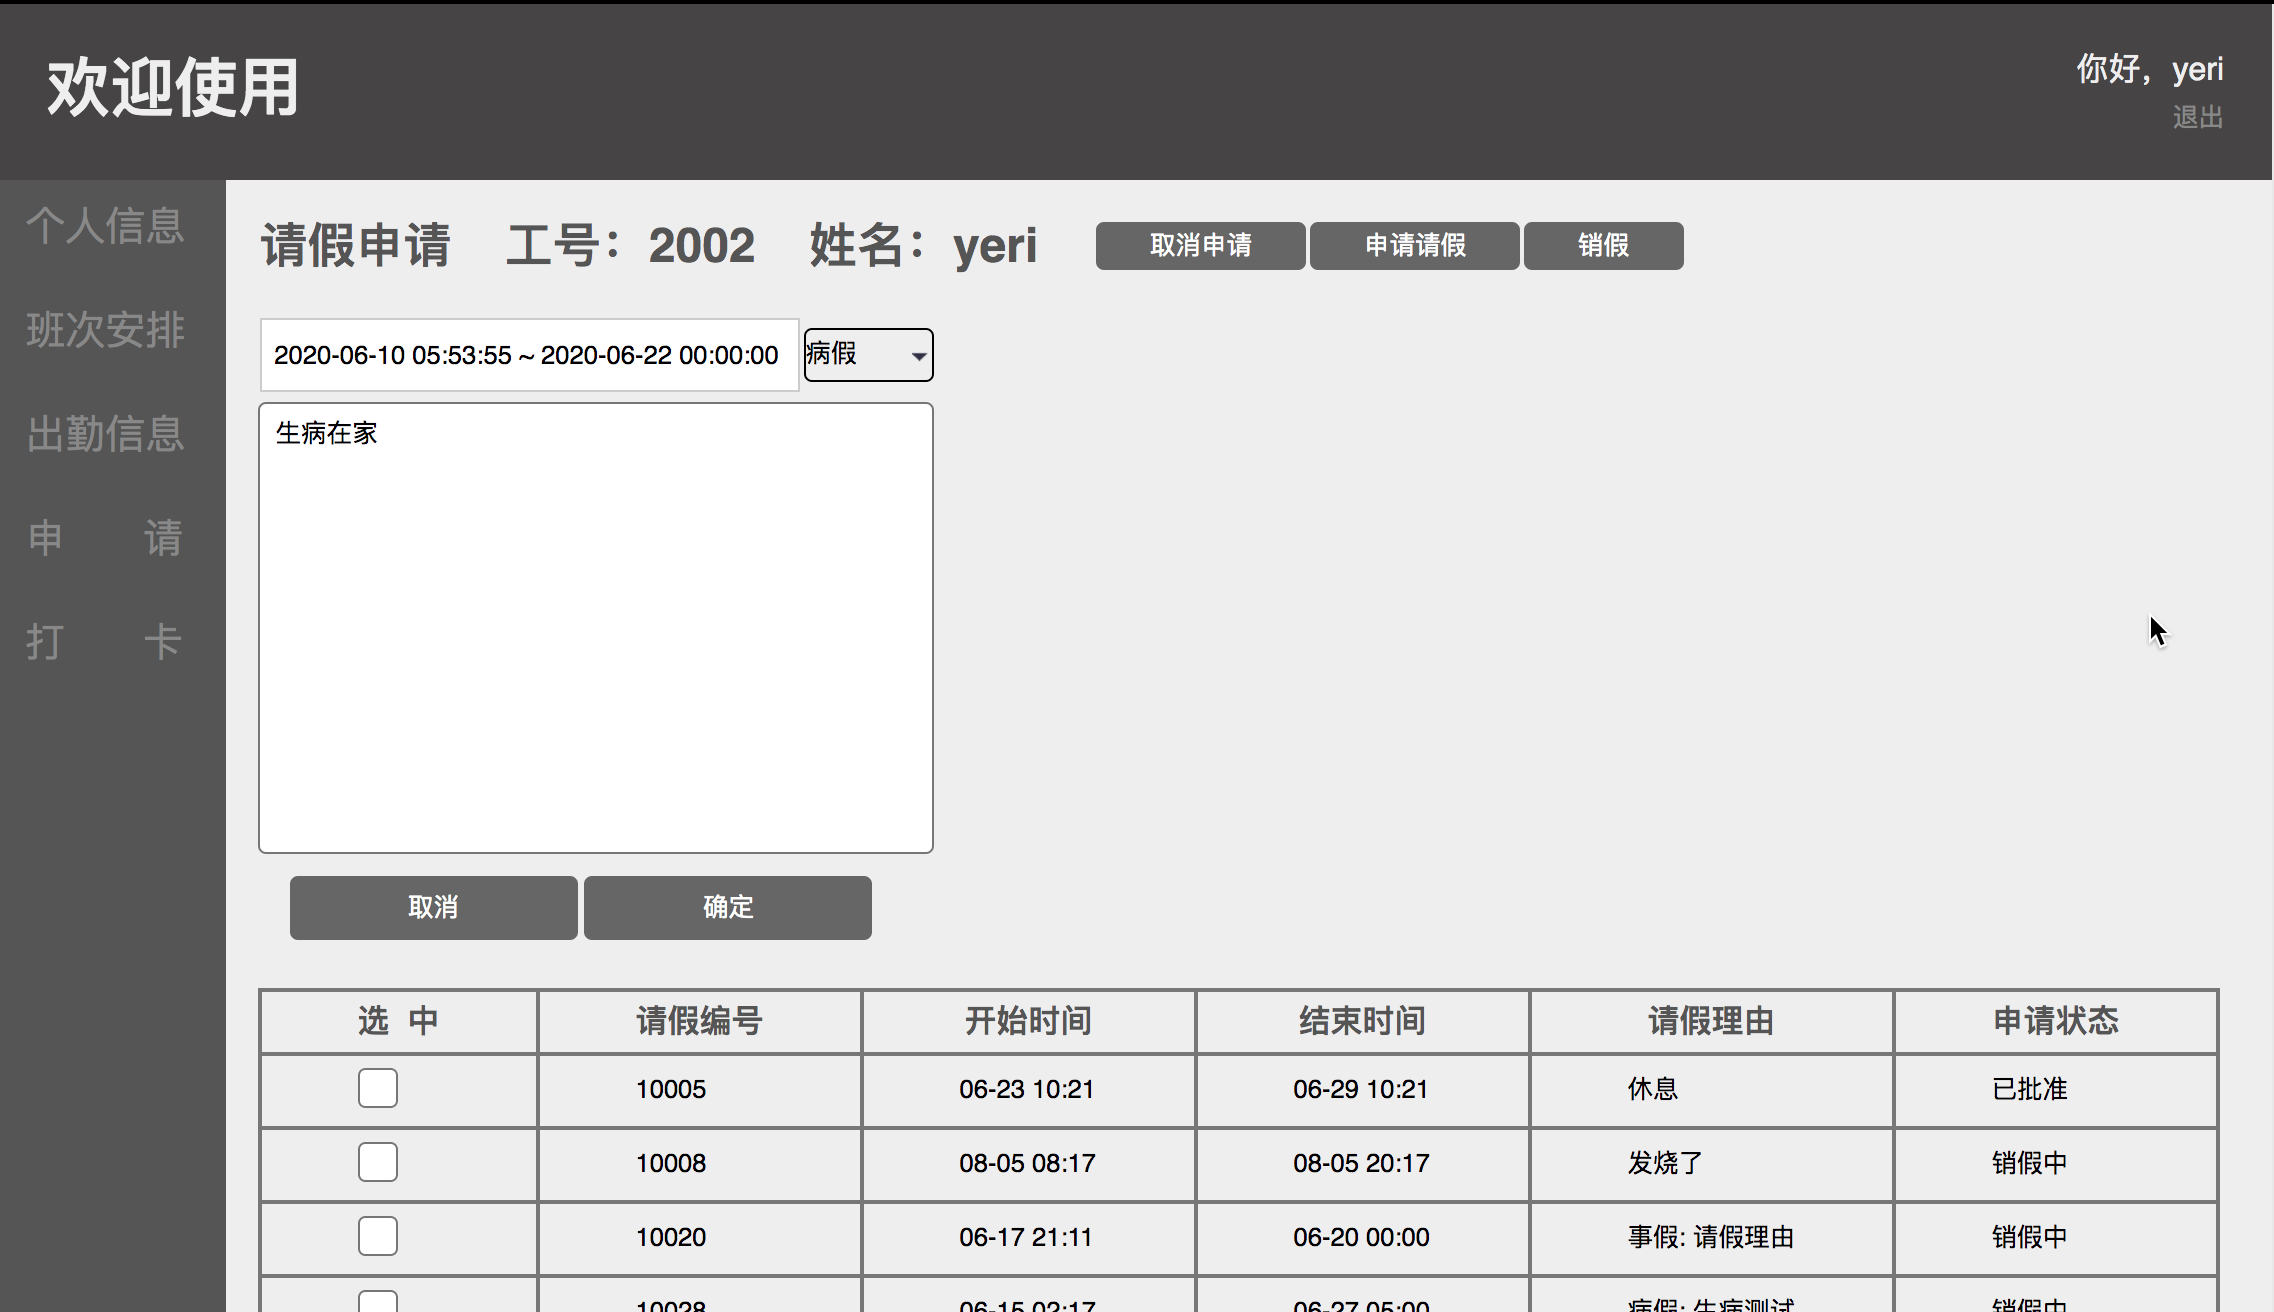Click 取消 below the reason box

[x=433, y=908]
